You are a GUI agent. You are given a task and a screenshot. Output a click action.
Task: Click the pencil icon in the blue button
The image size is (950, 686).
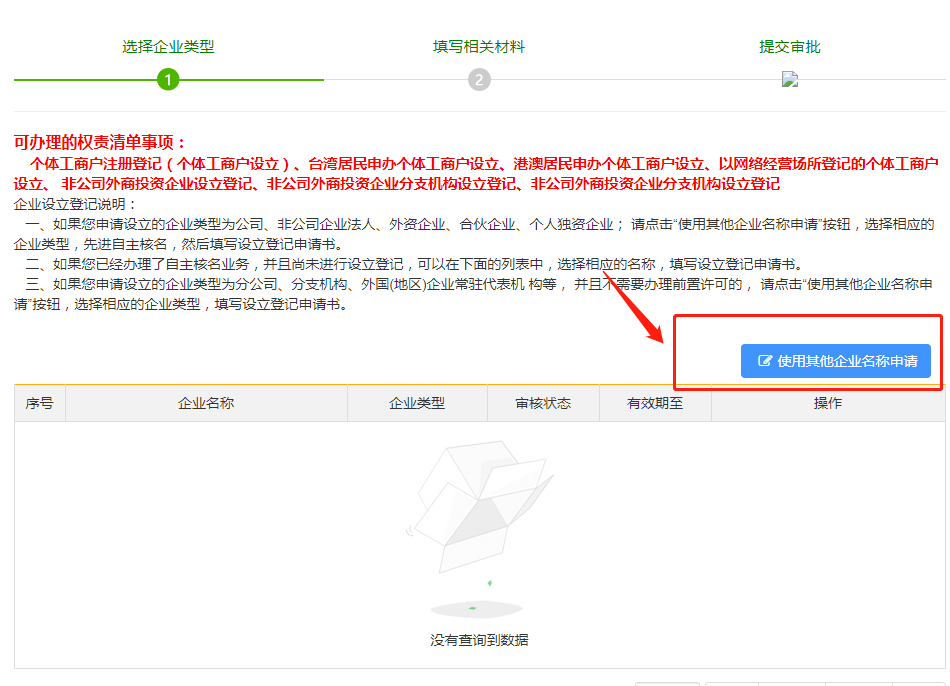(x=766, y=361)
